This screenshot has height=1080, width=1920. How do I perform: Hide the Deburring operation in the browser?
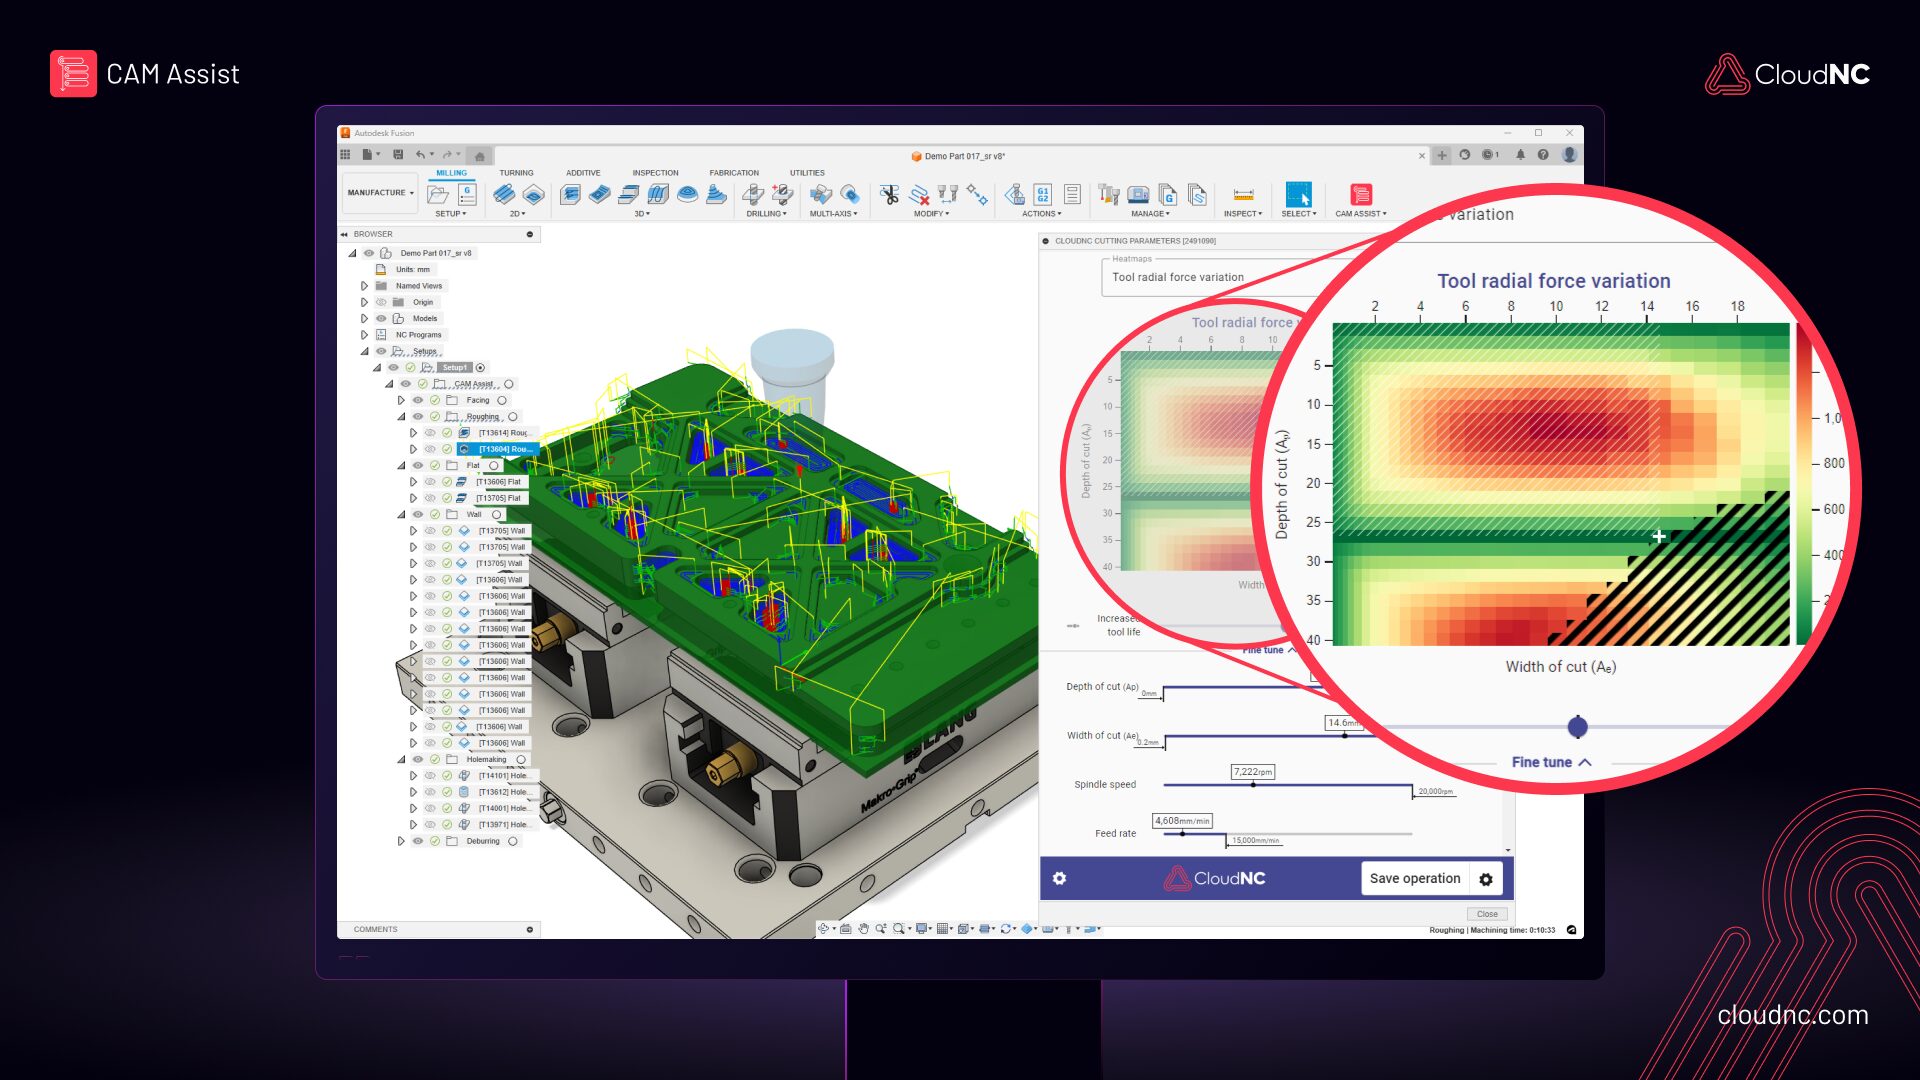click(x=417, y=840)
